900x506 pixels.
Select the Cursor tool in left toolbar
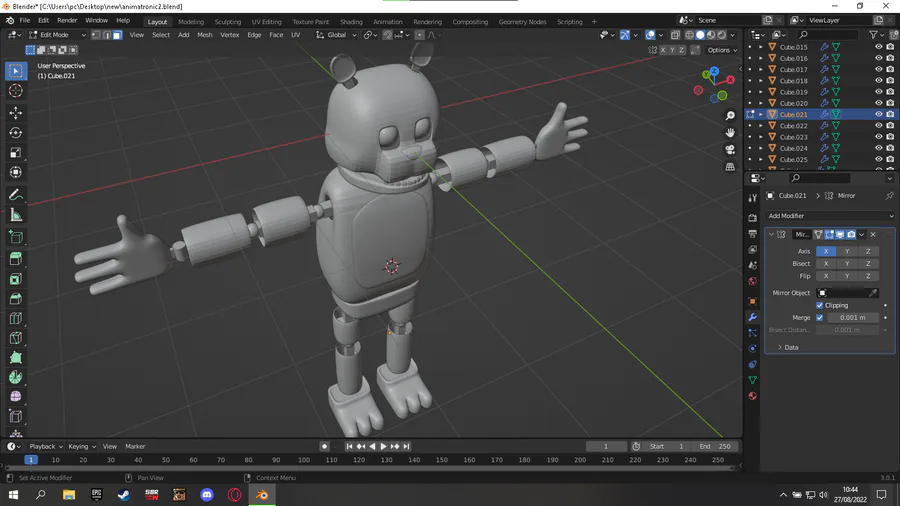coord(15,91)
